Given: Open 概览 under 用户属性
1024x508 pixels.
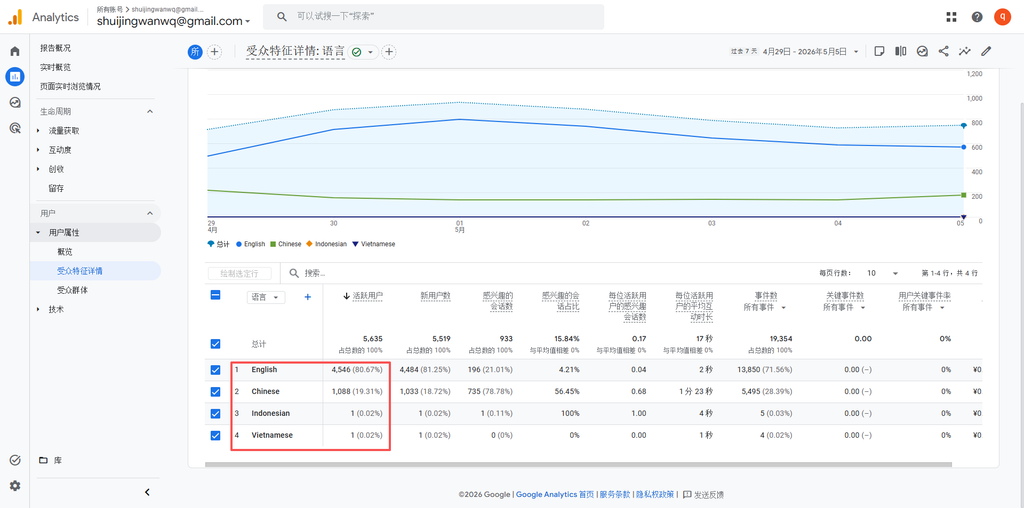Looking at the screenshot, I should (65, 252).
